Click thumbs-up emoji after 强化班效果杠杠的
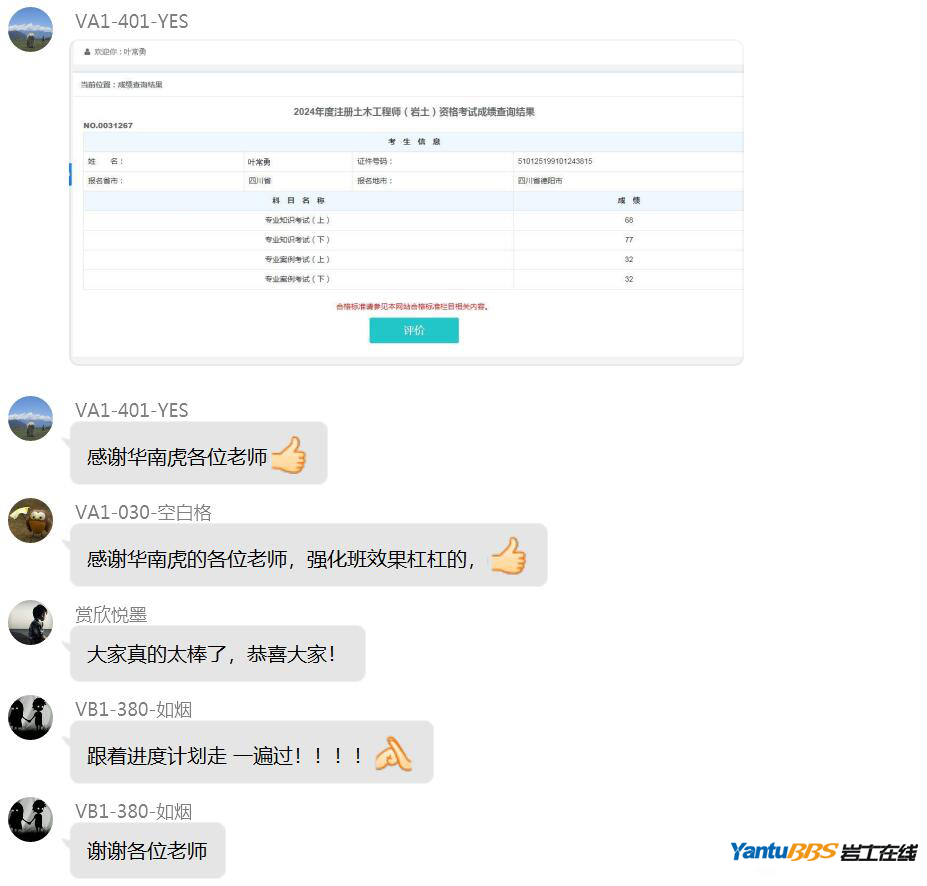The height and width of the screenshot is (886, 927). [x=507, y=557]
